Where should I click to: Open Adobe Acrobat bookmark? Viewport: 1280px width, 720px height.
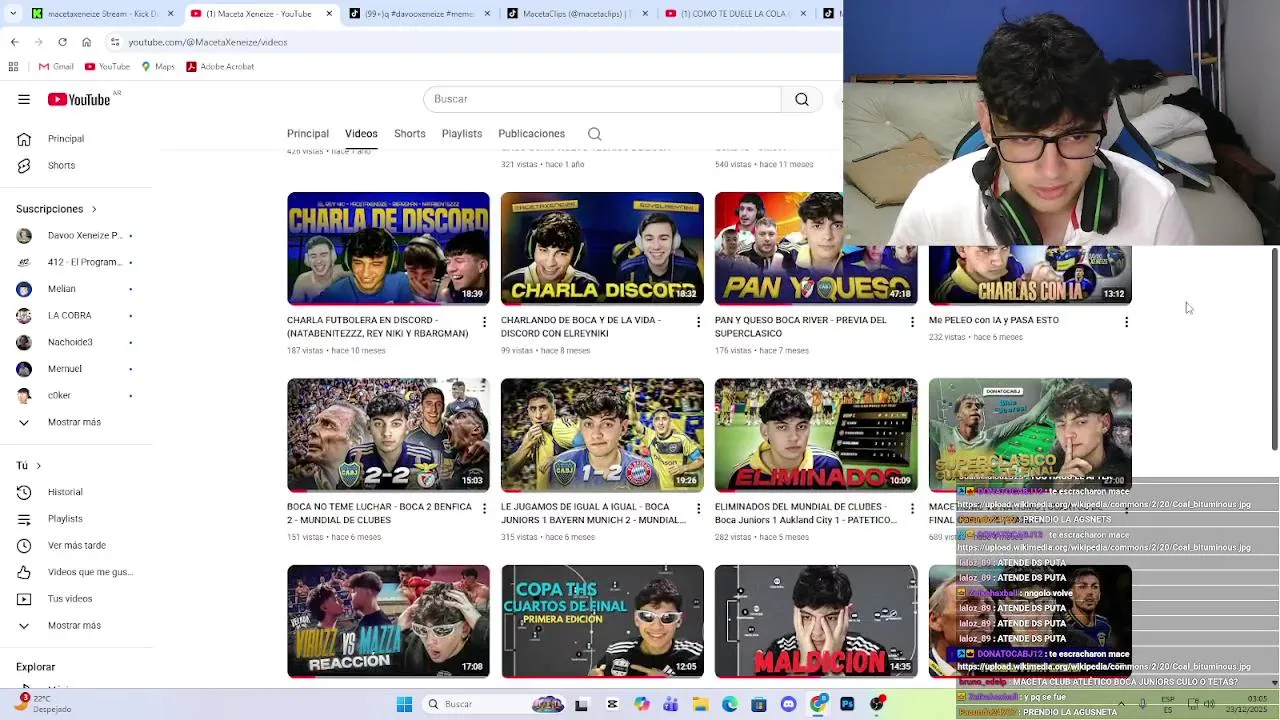tap(220, 66)
